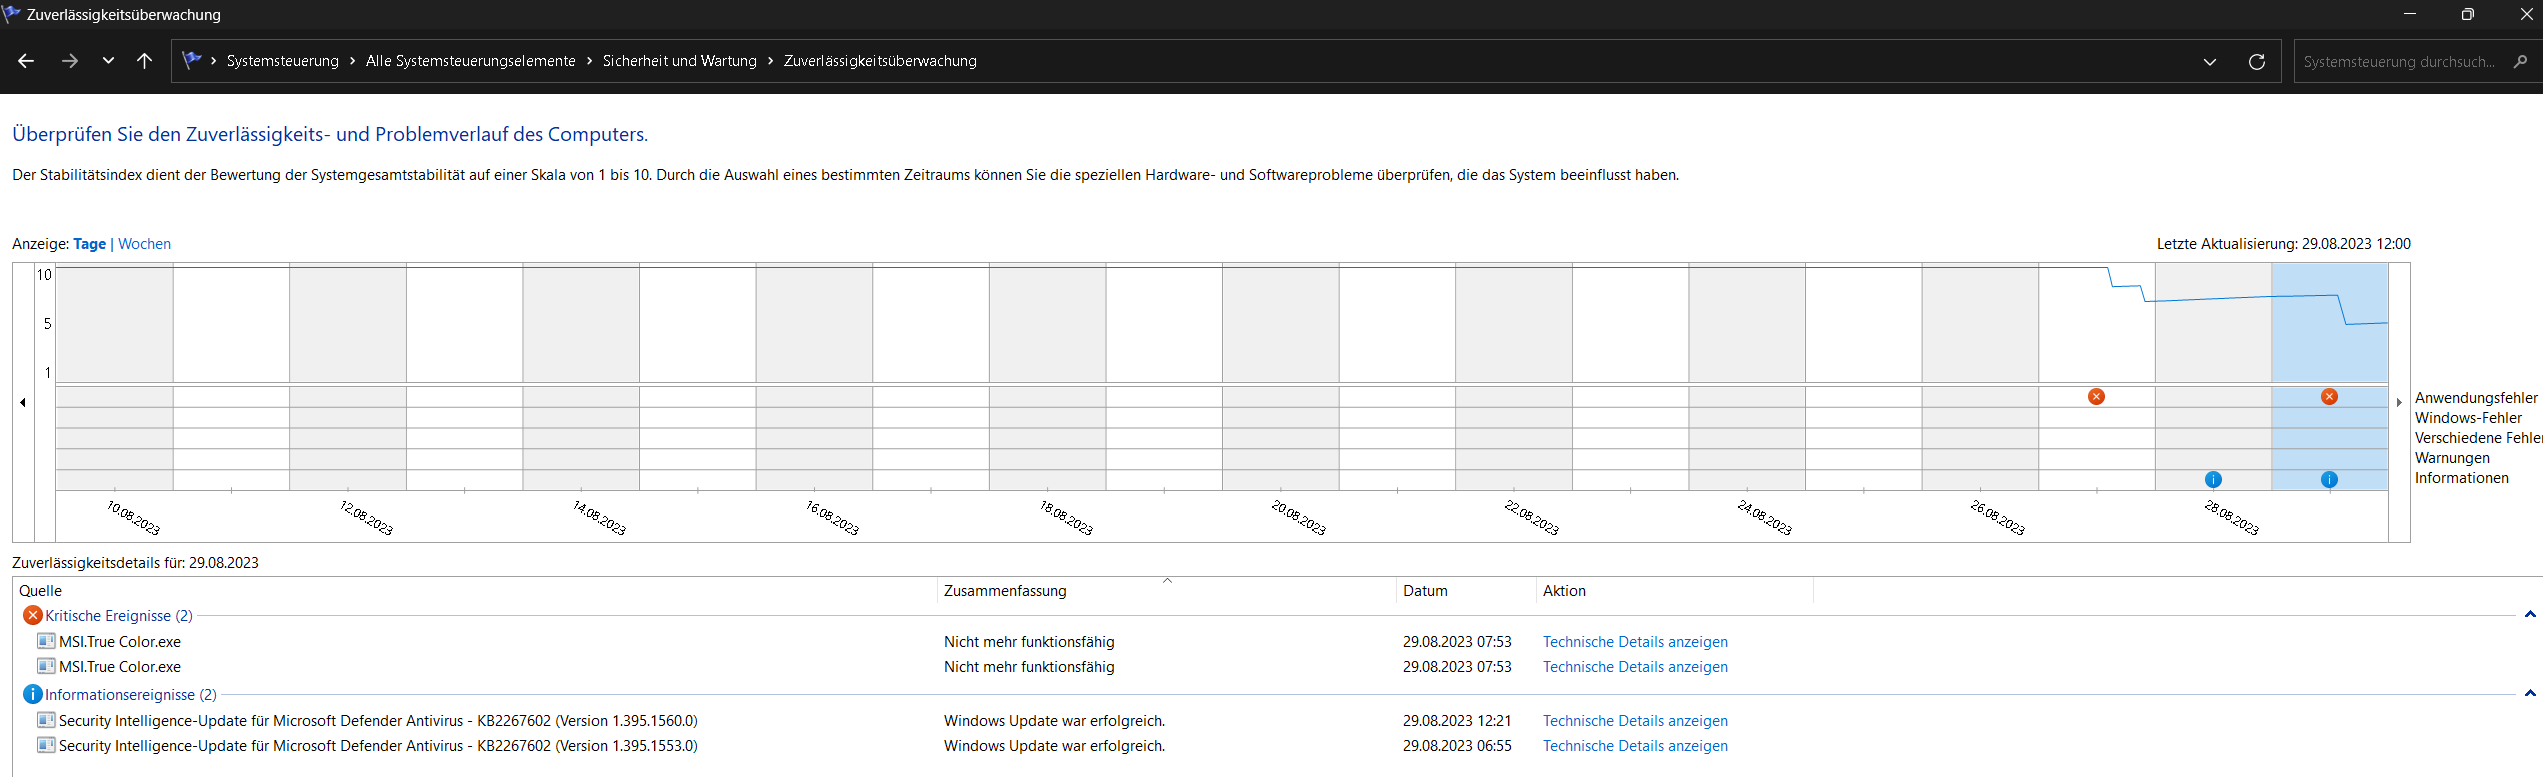Expand chevron after Sicherheit und Wartung breadcrumb

(770, 61)
